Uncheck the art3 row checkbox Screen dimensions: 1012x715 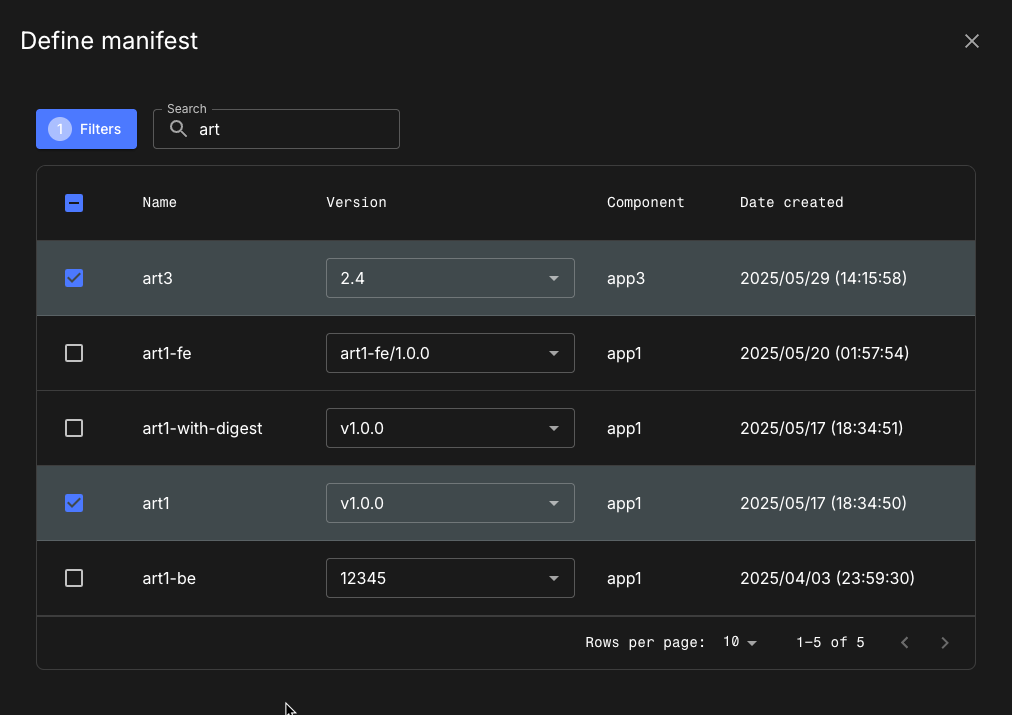click(x=74, y=278)
